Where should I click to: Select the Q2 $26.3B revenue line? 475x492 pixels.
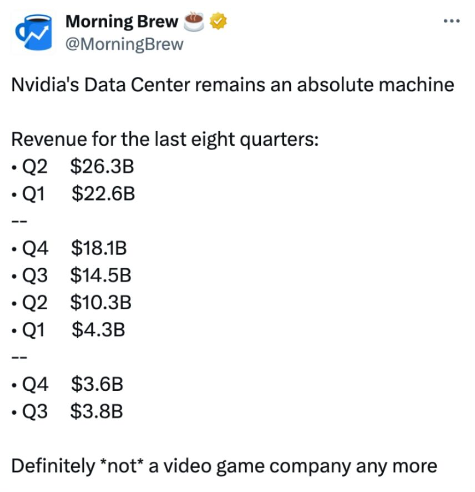[73, 166]
